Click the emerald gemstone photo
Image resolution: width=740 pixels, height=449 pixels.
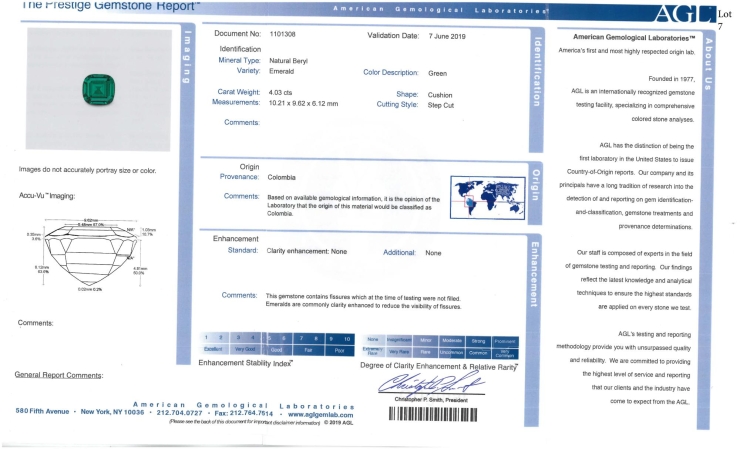coord(99,90)
